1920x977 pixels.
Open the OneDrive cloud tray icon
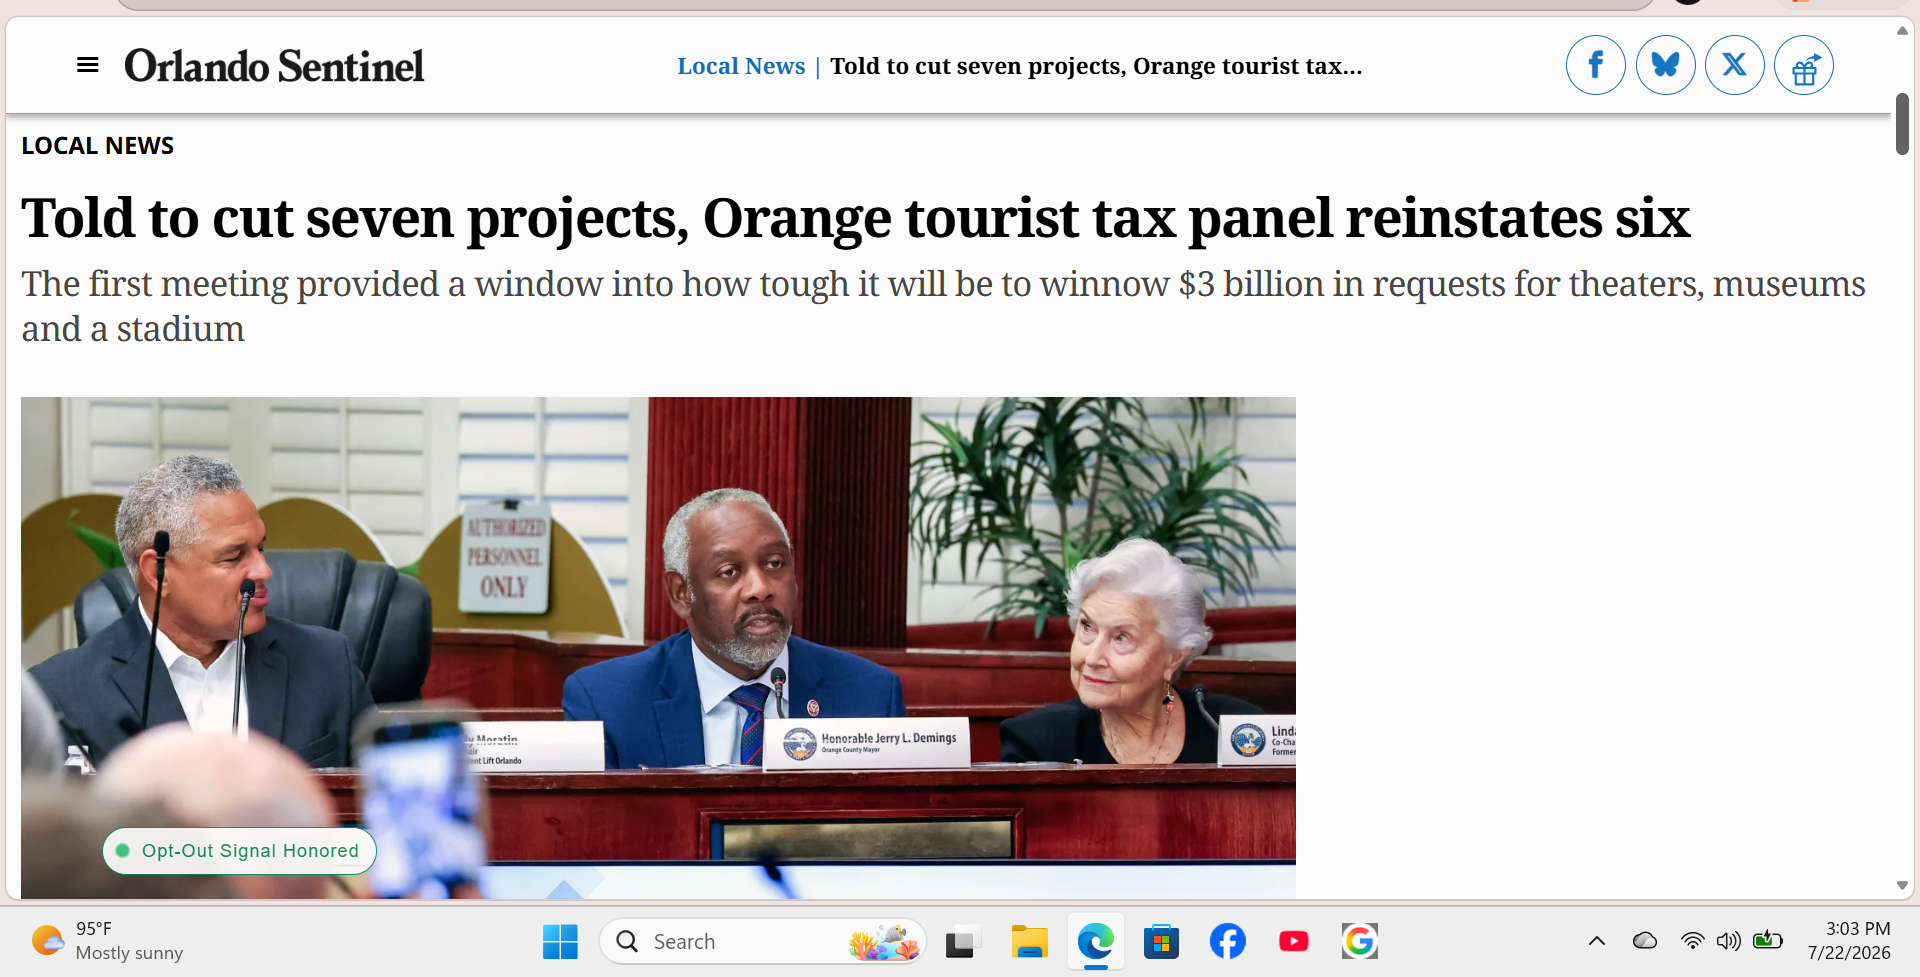pyautogui.click(x=1645, y=941)
